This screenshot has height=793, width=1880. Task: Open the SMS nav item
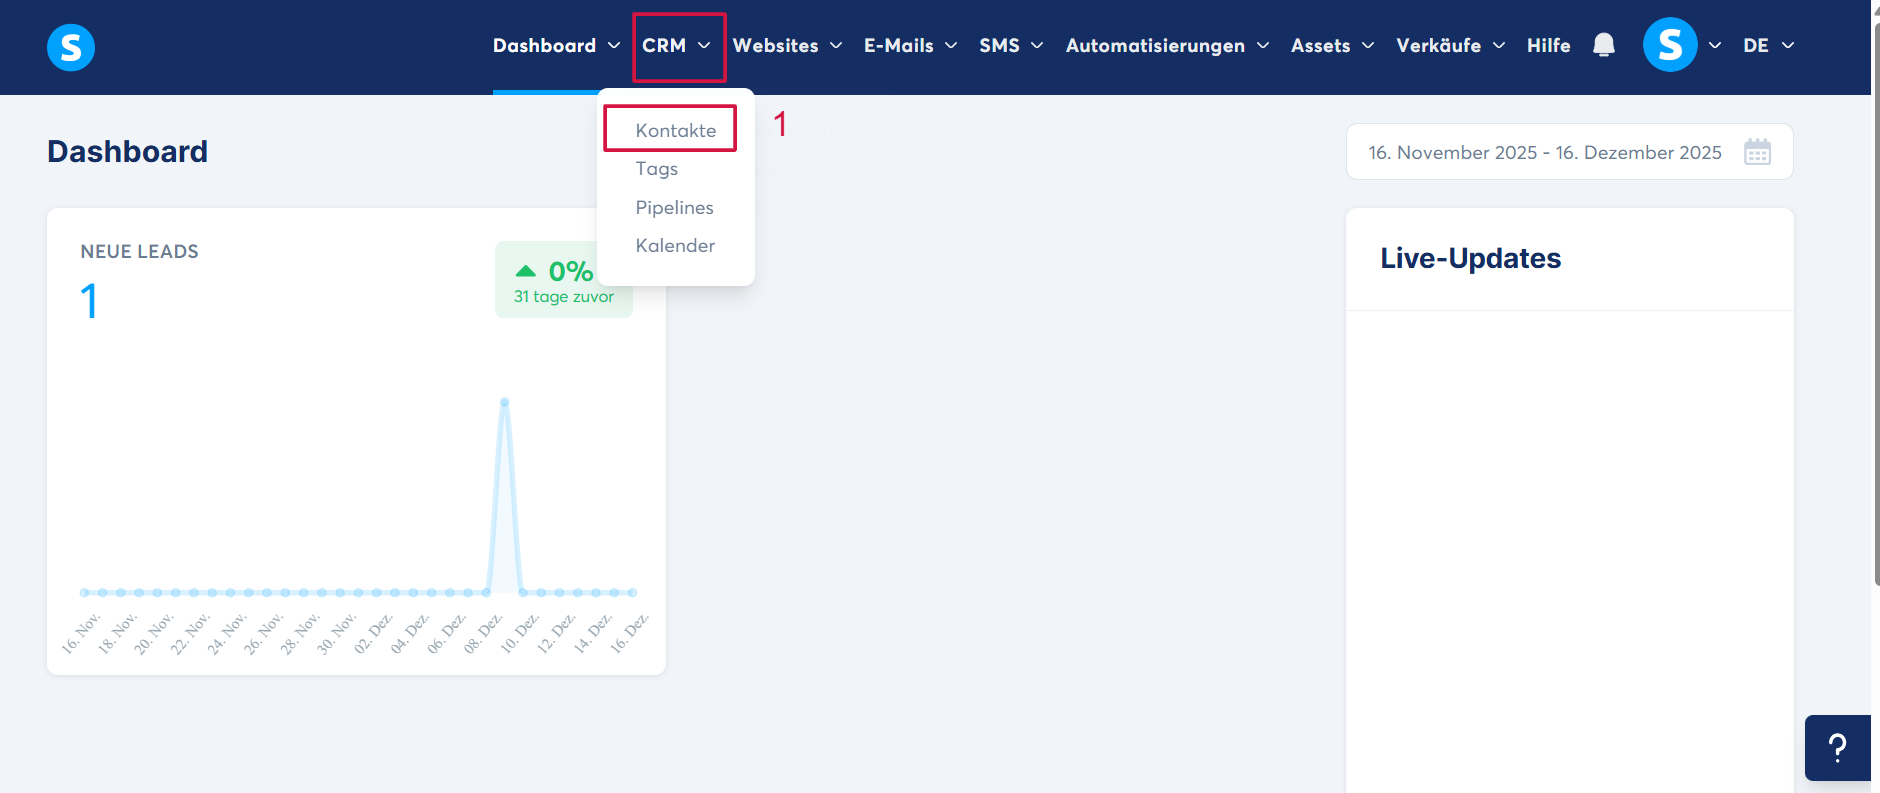(x=999, y=46)
